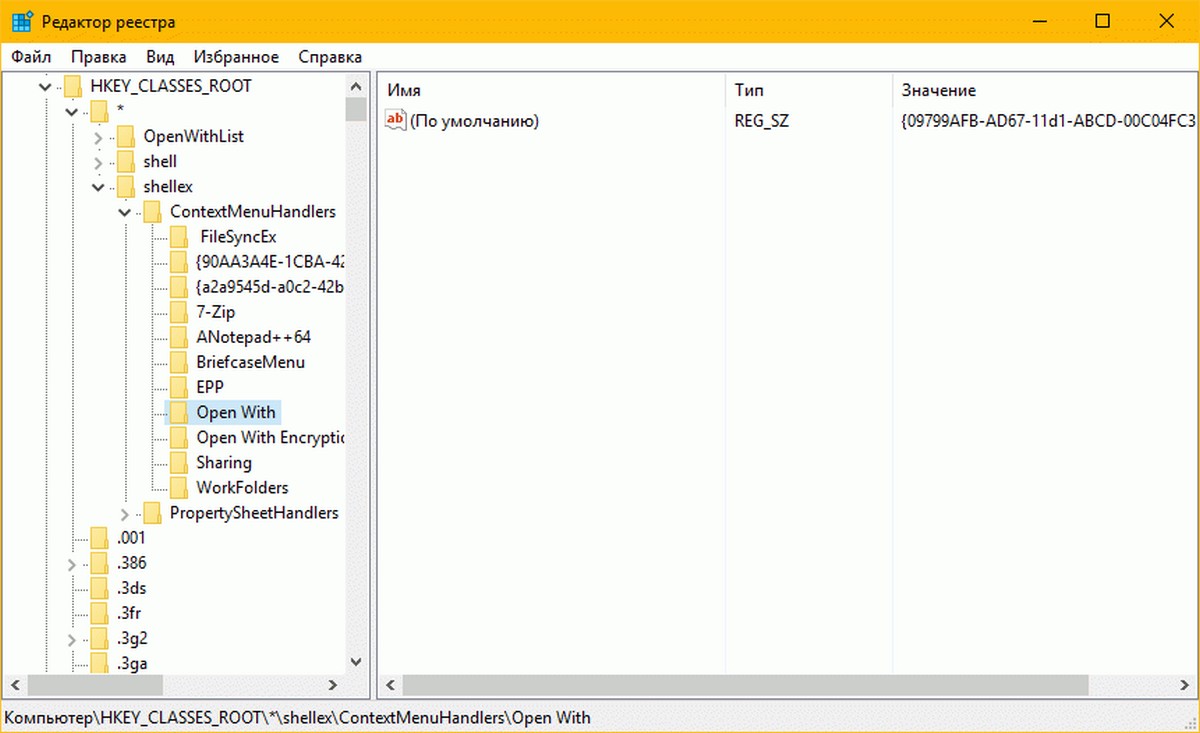Image resolution: width=1200 pixels, height=733 pixels.
Task: Open the Файл menu
Action: (31, 57)
